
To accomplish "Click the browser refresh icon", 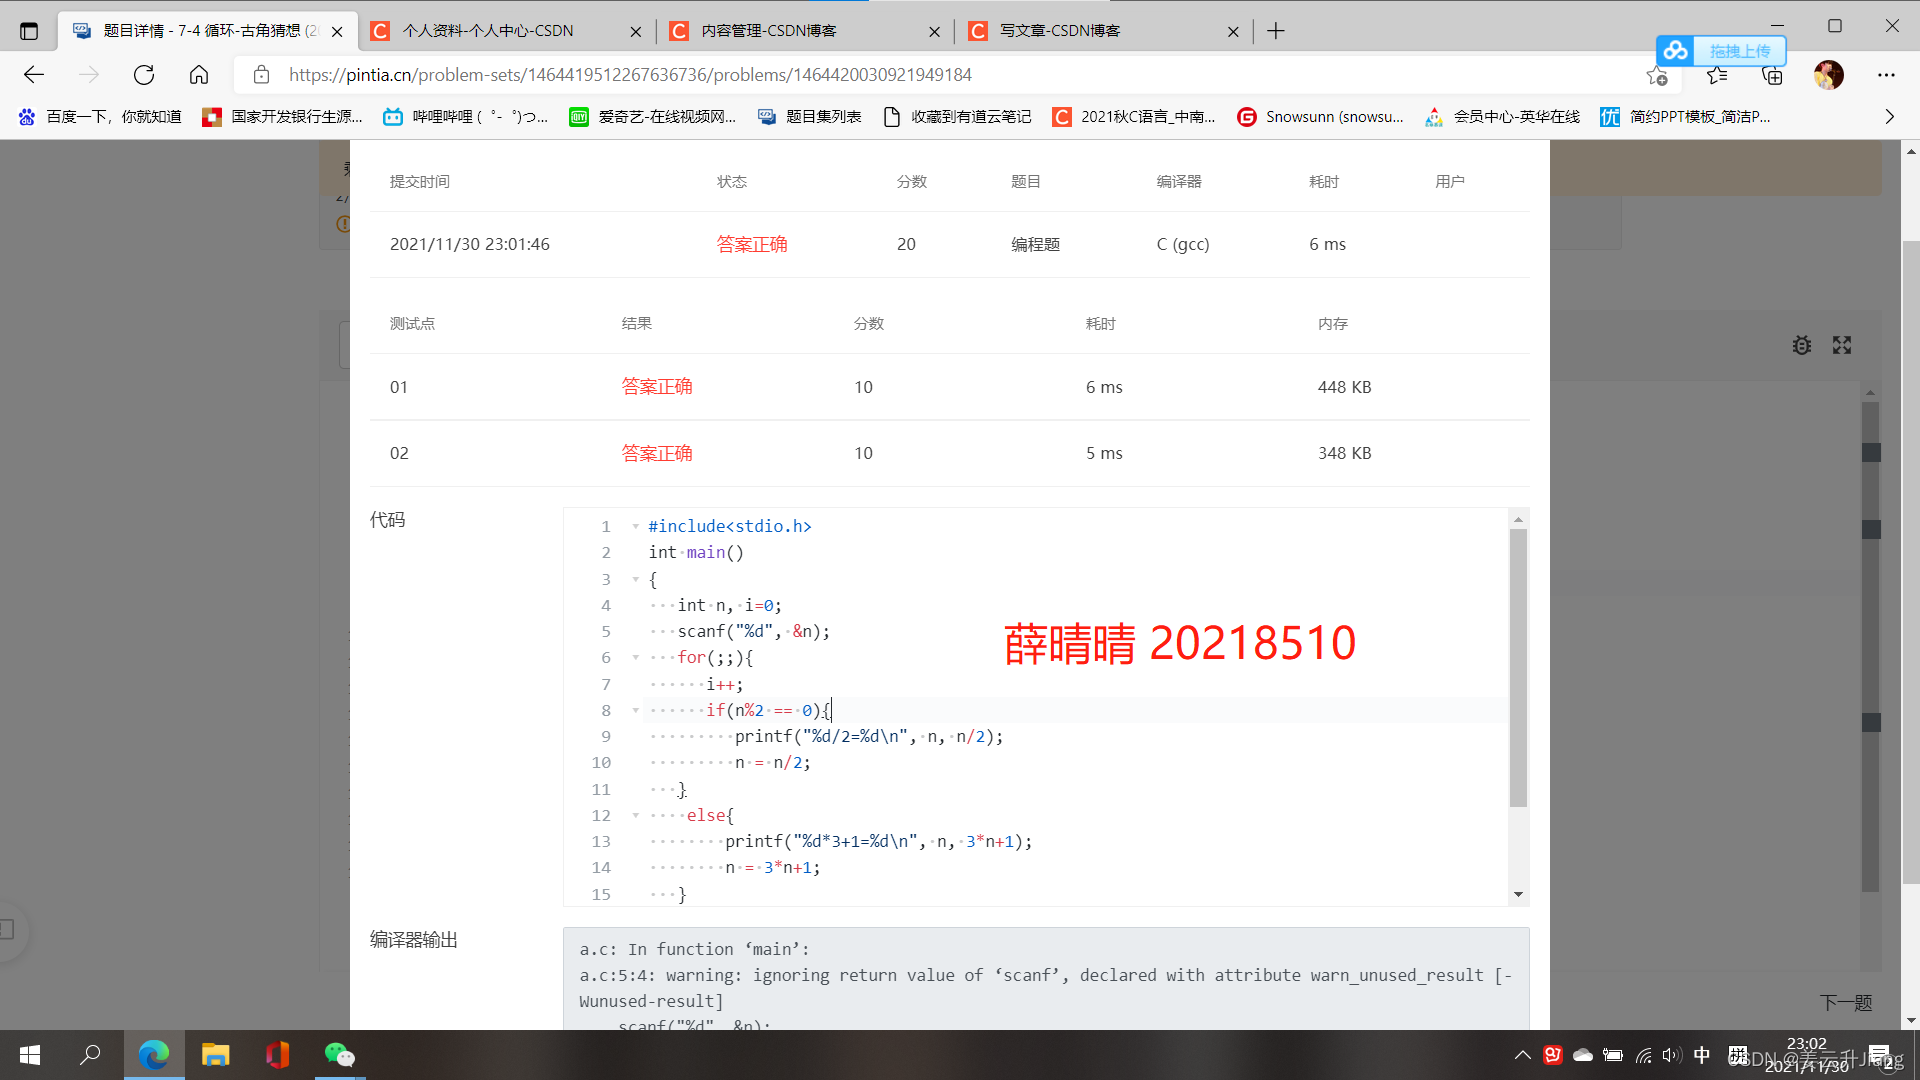I will pyautogui.click(x=144, y=75).
